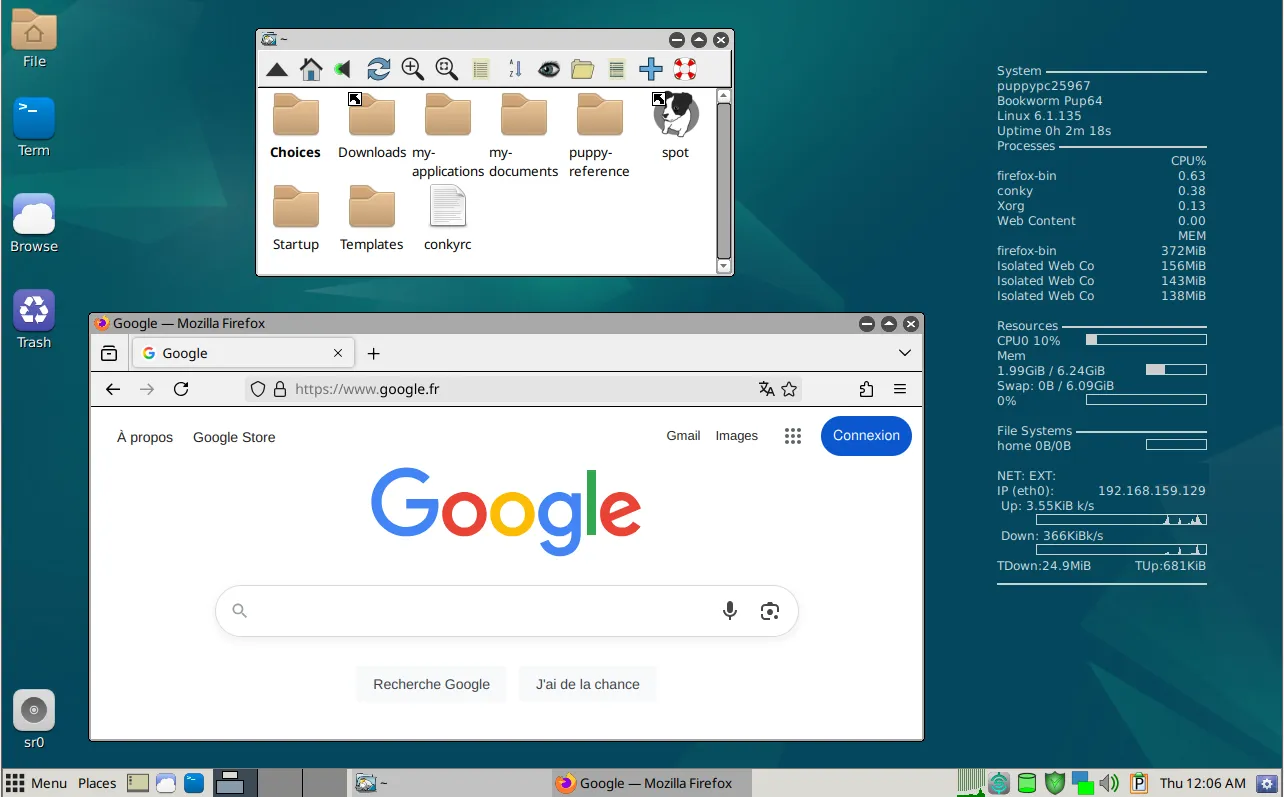Image resolution: width=1284 pixels, height=797 pixels.
Task: Open the Google apps grid
Action: 793,436
